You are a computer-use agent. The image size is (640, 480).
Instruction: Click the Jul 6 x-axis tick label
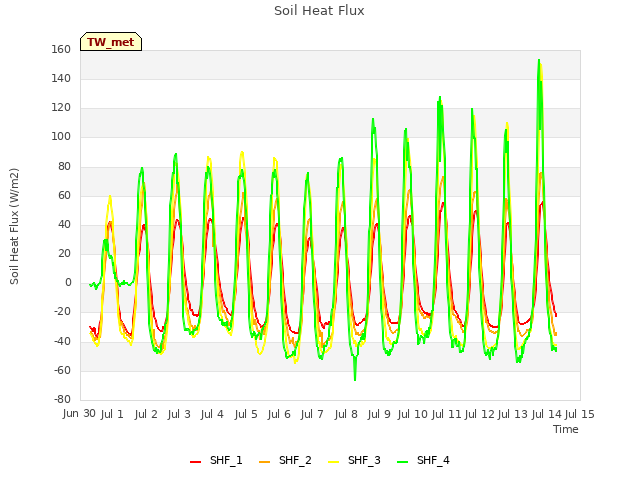coord(279,414)
